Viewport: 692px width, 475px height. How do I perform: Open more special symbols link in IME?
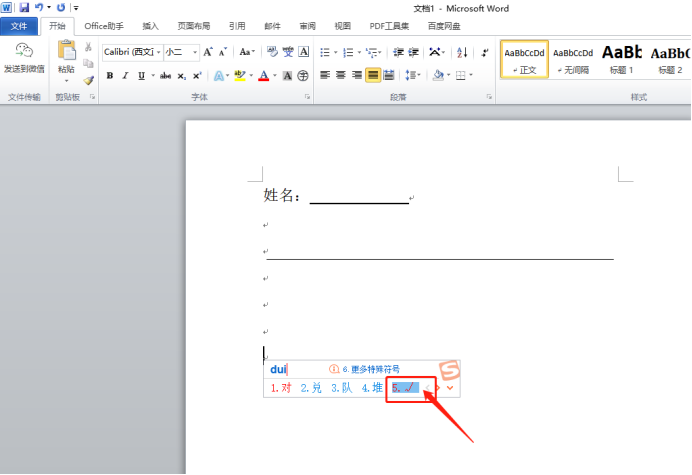[371, 369]
